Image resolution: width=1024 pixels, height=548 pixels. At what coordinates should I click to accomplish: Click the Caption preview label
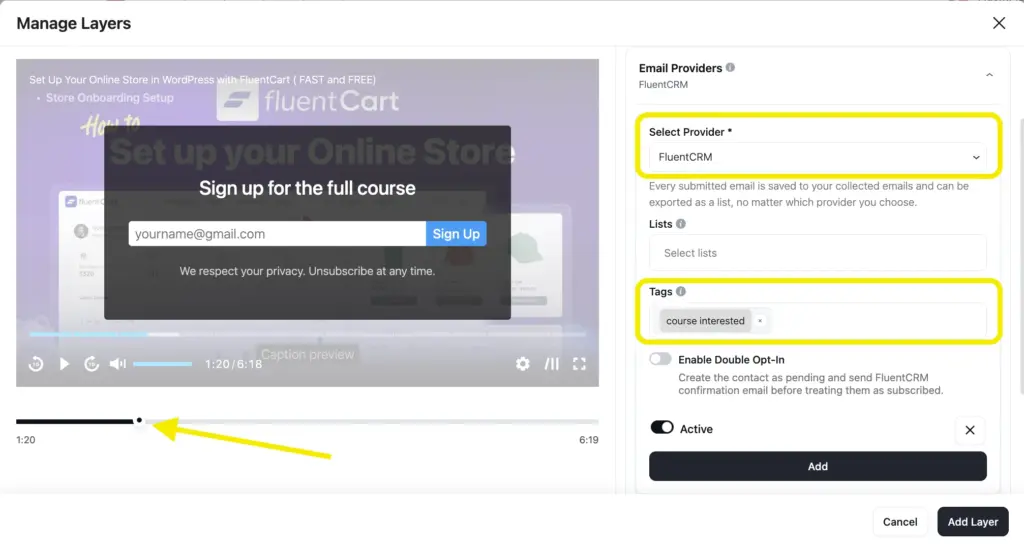pos(307,355)
